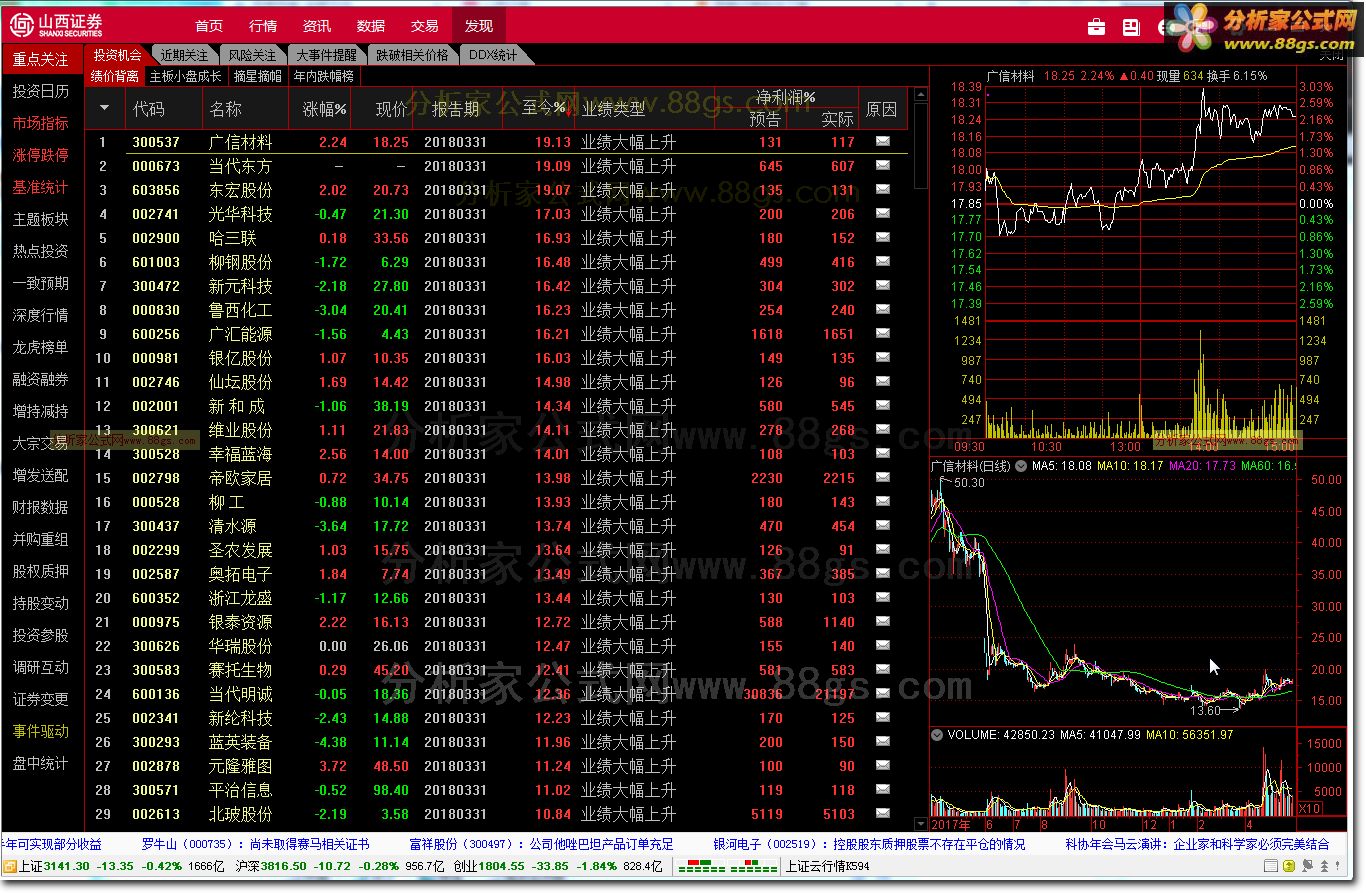Sort table by 至今% column header

point(545,108)
